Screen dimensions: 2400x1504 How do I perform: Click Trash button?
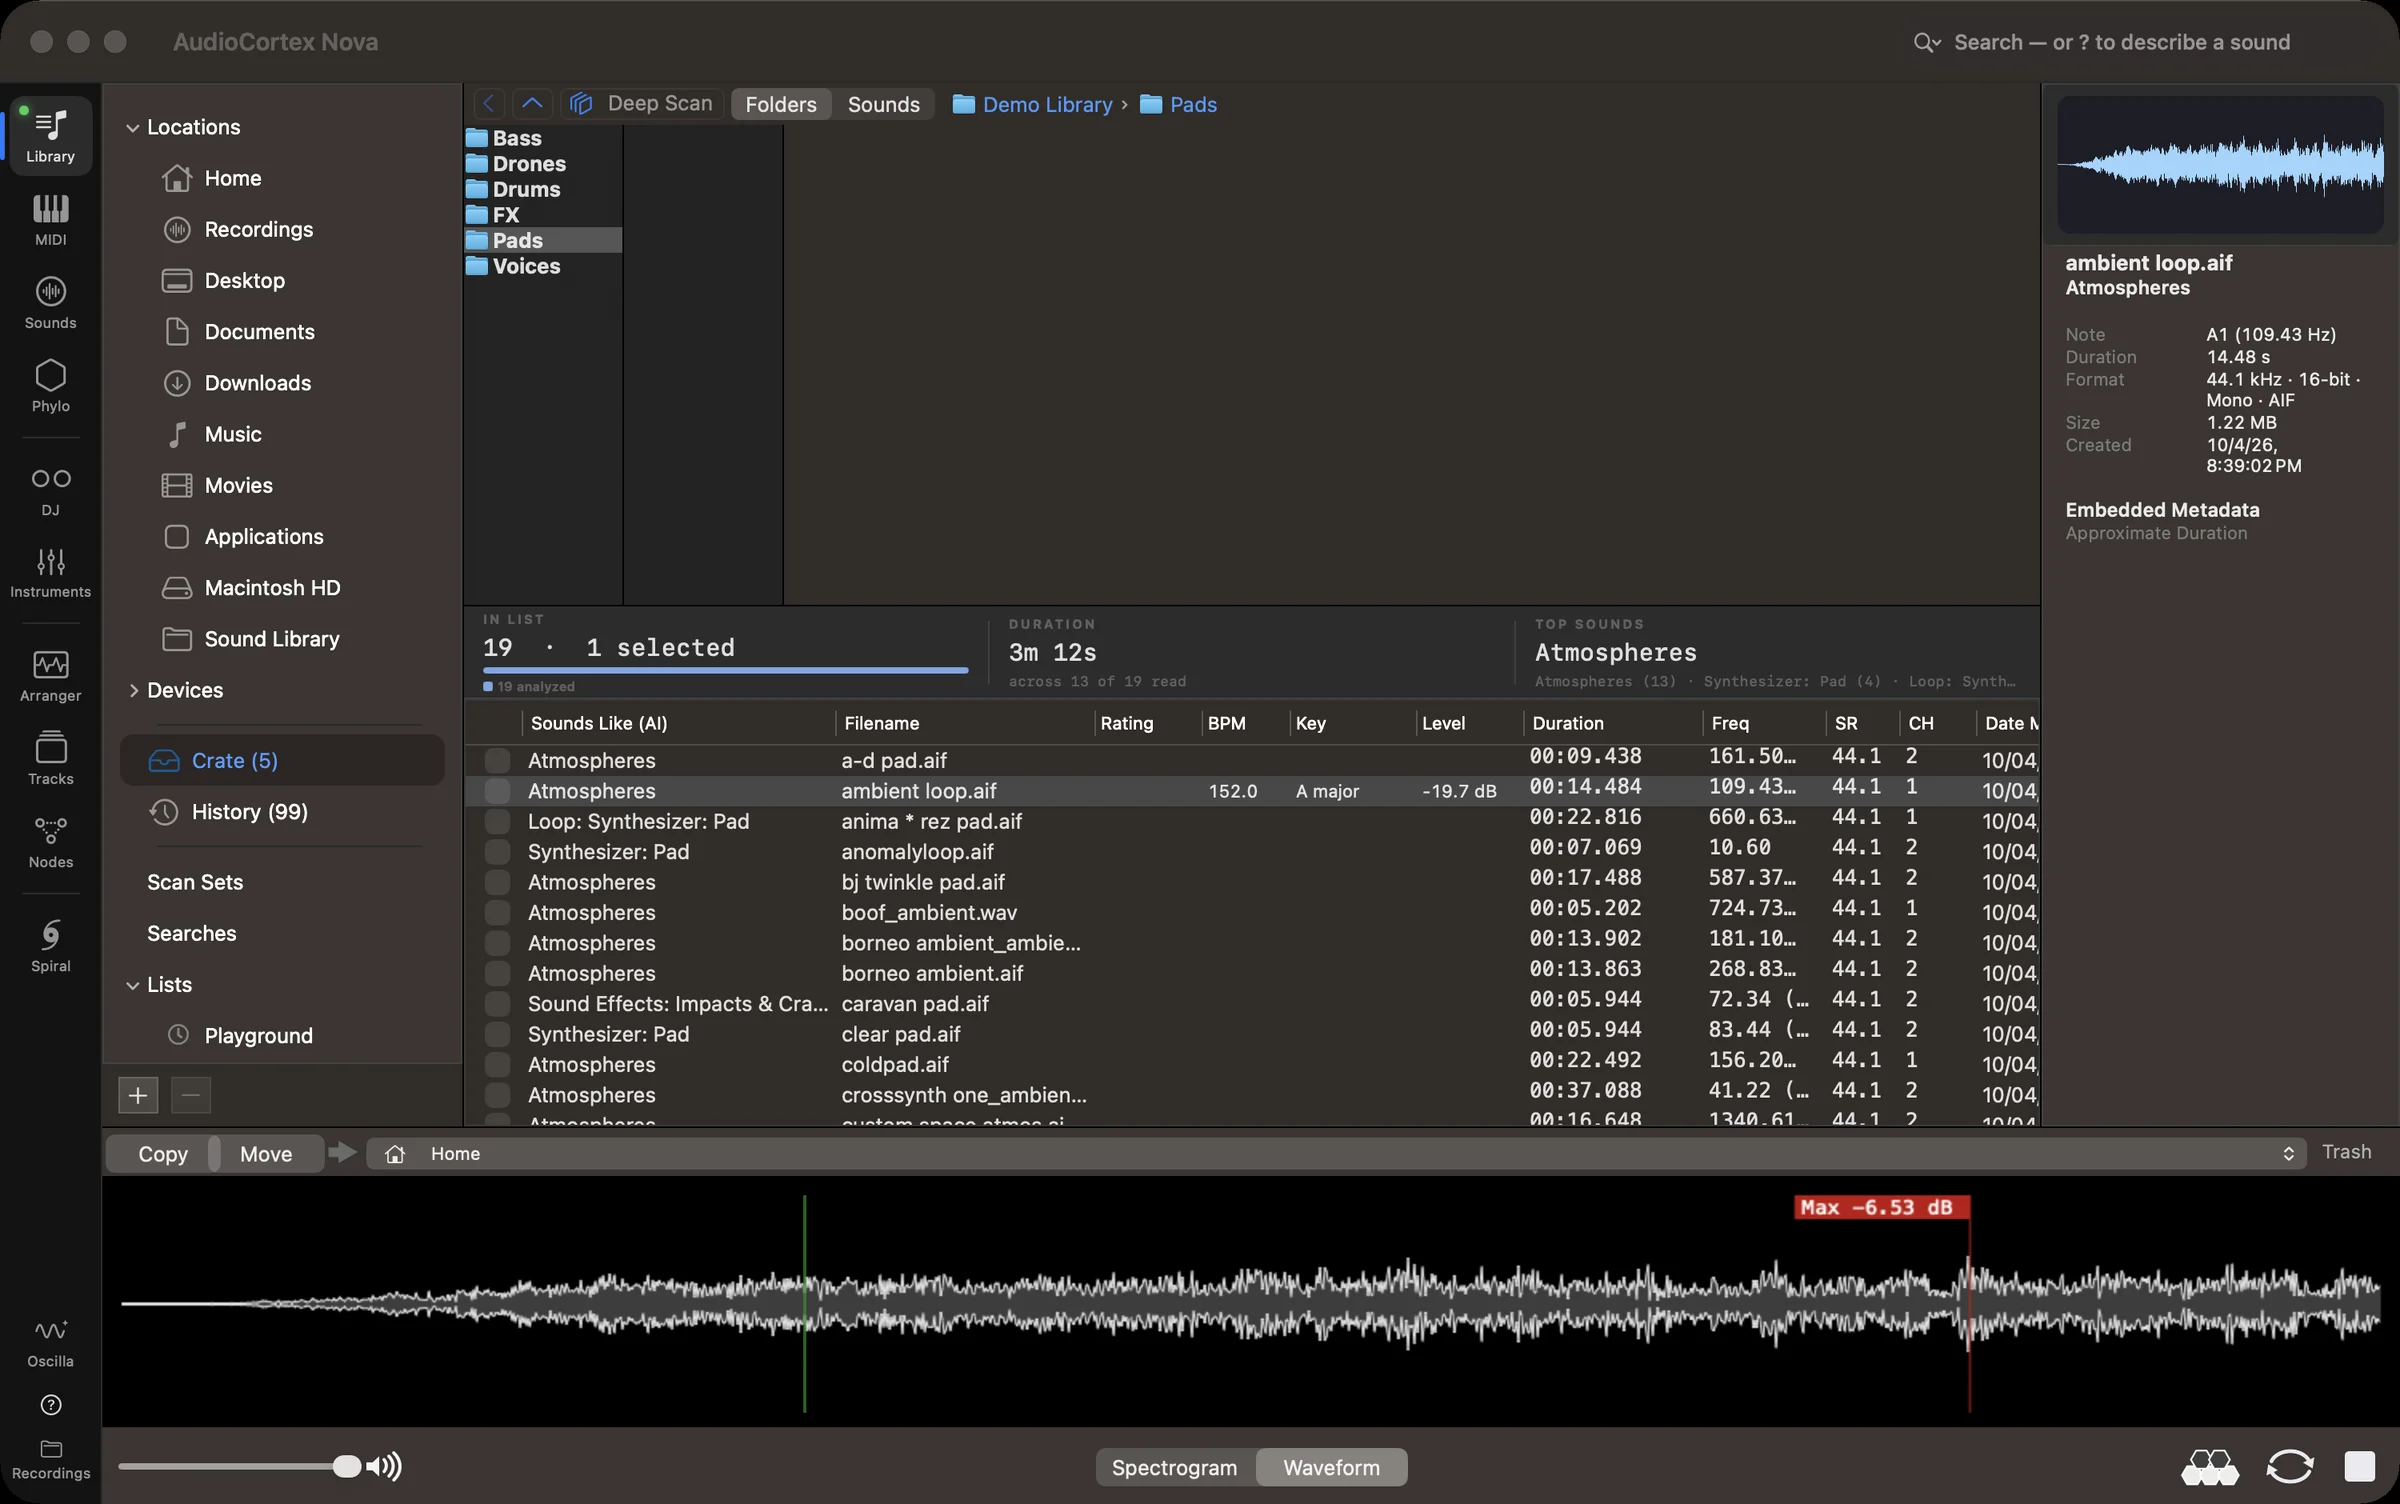[x=2346, y=1152]
